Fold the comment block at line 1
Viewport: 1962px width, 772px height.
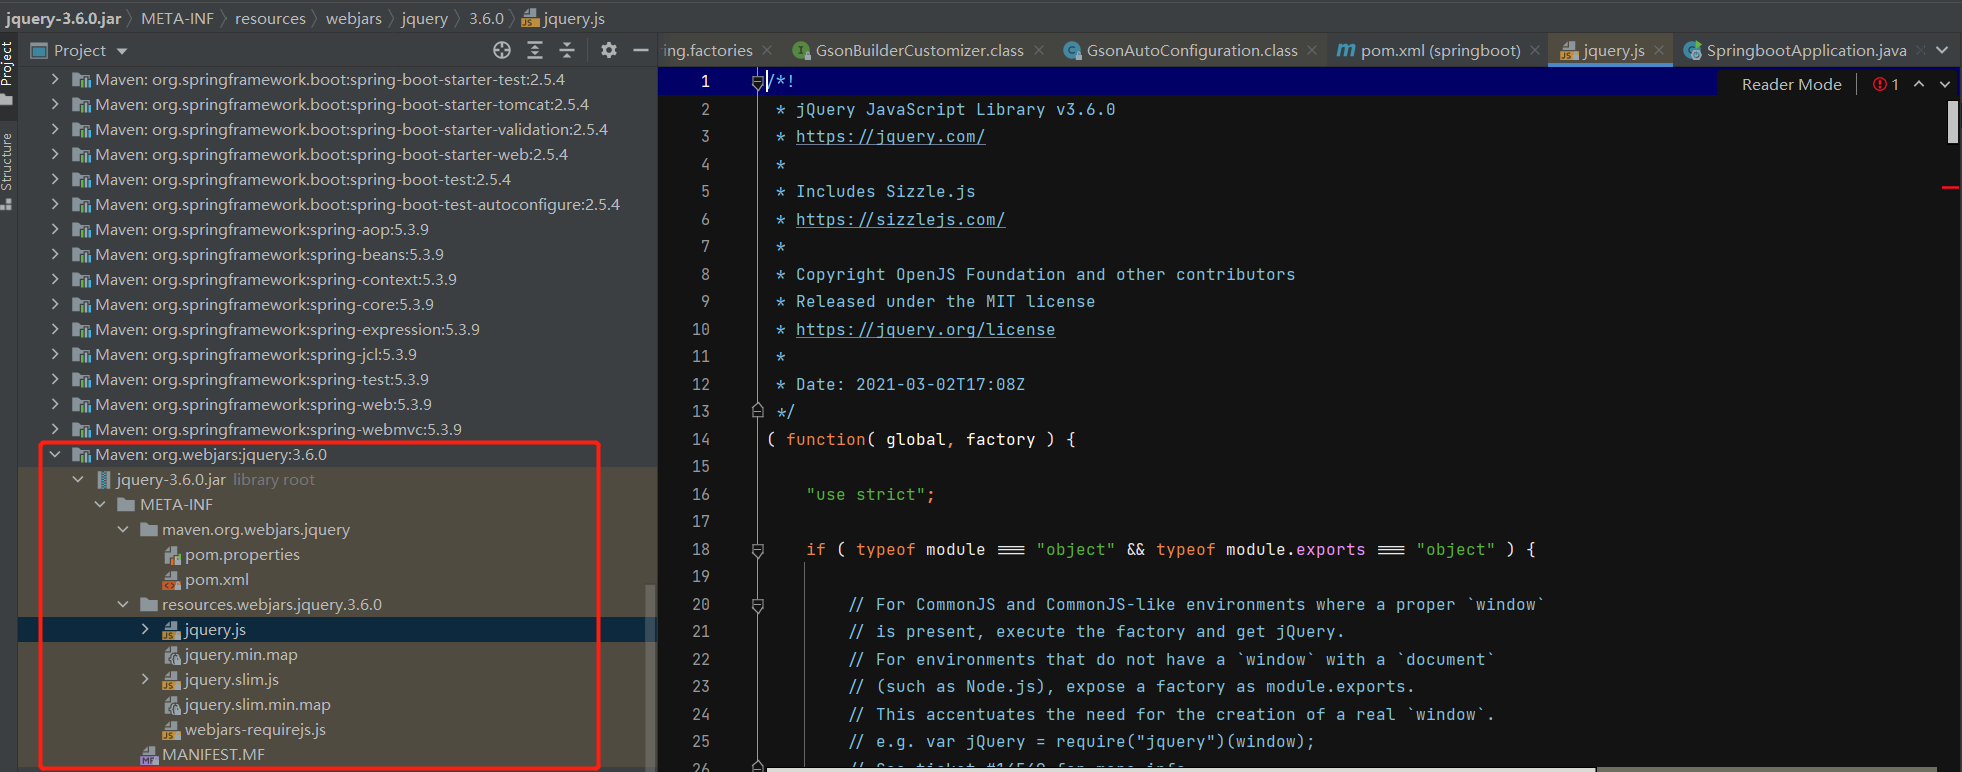pos(757,82)
